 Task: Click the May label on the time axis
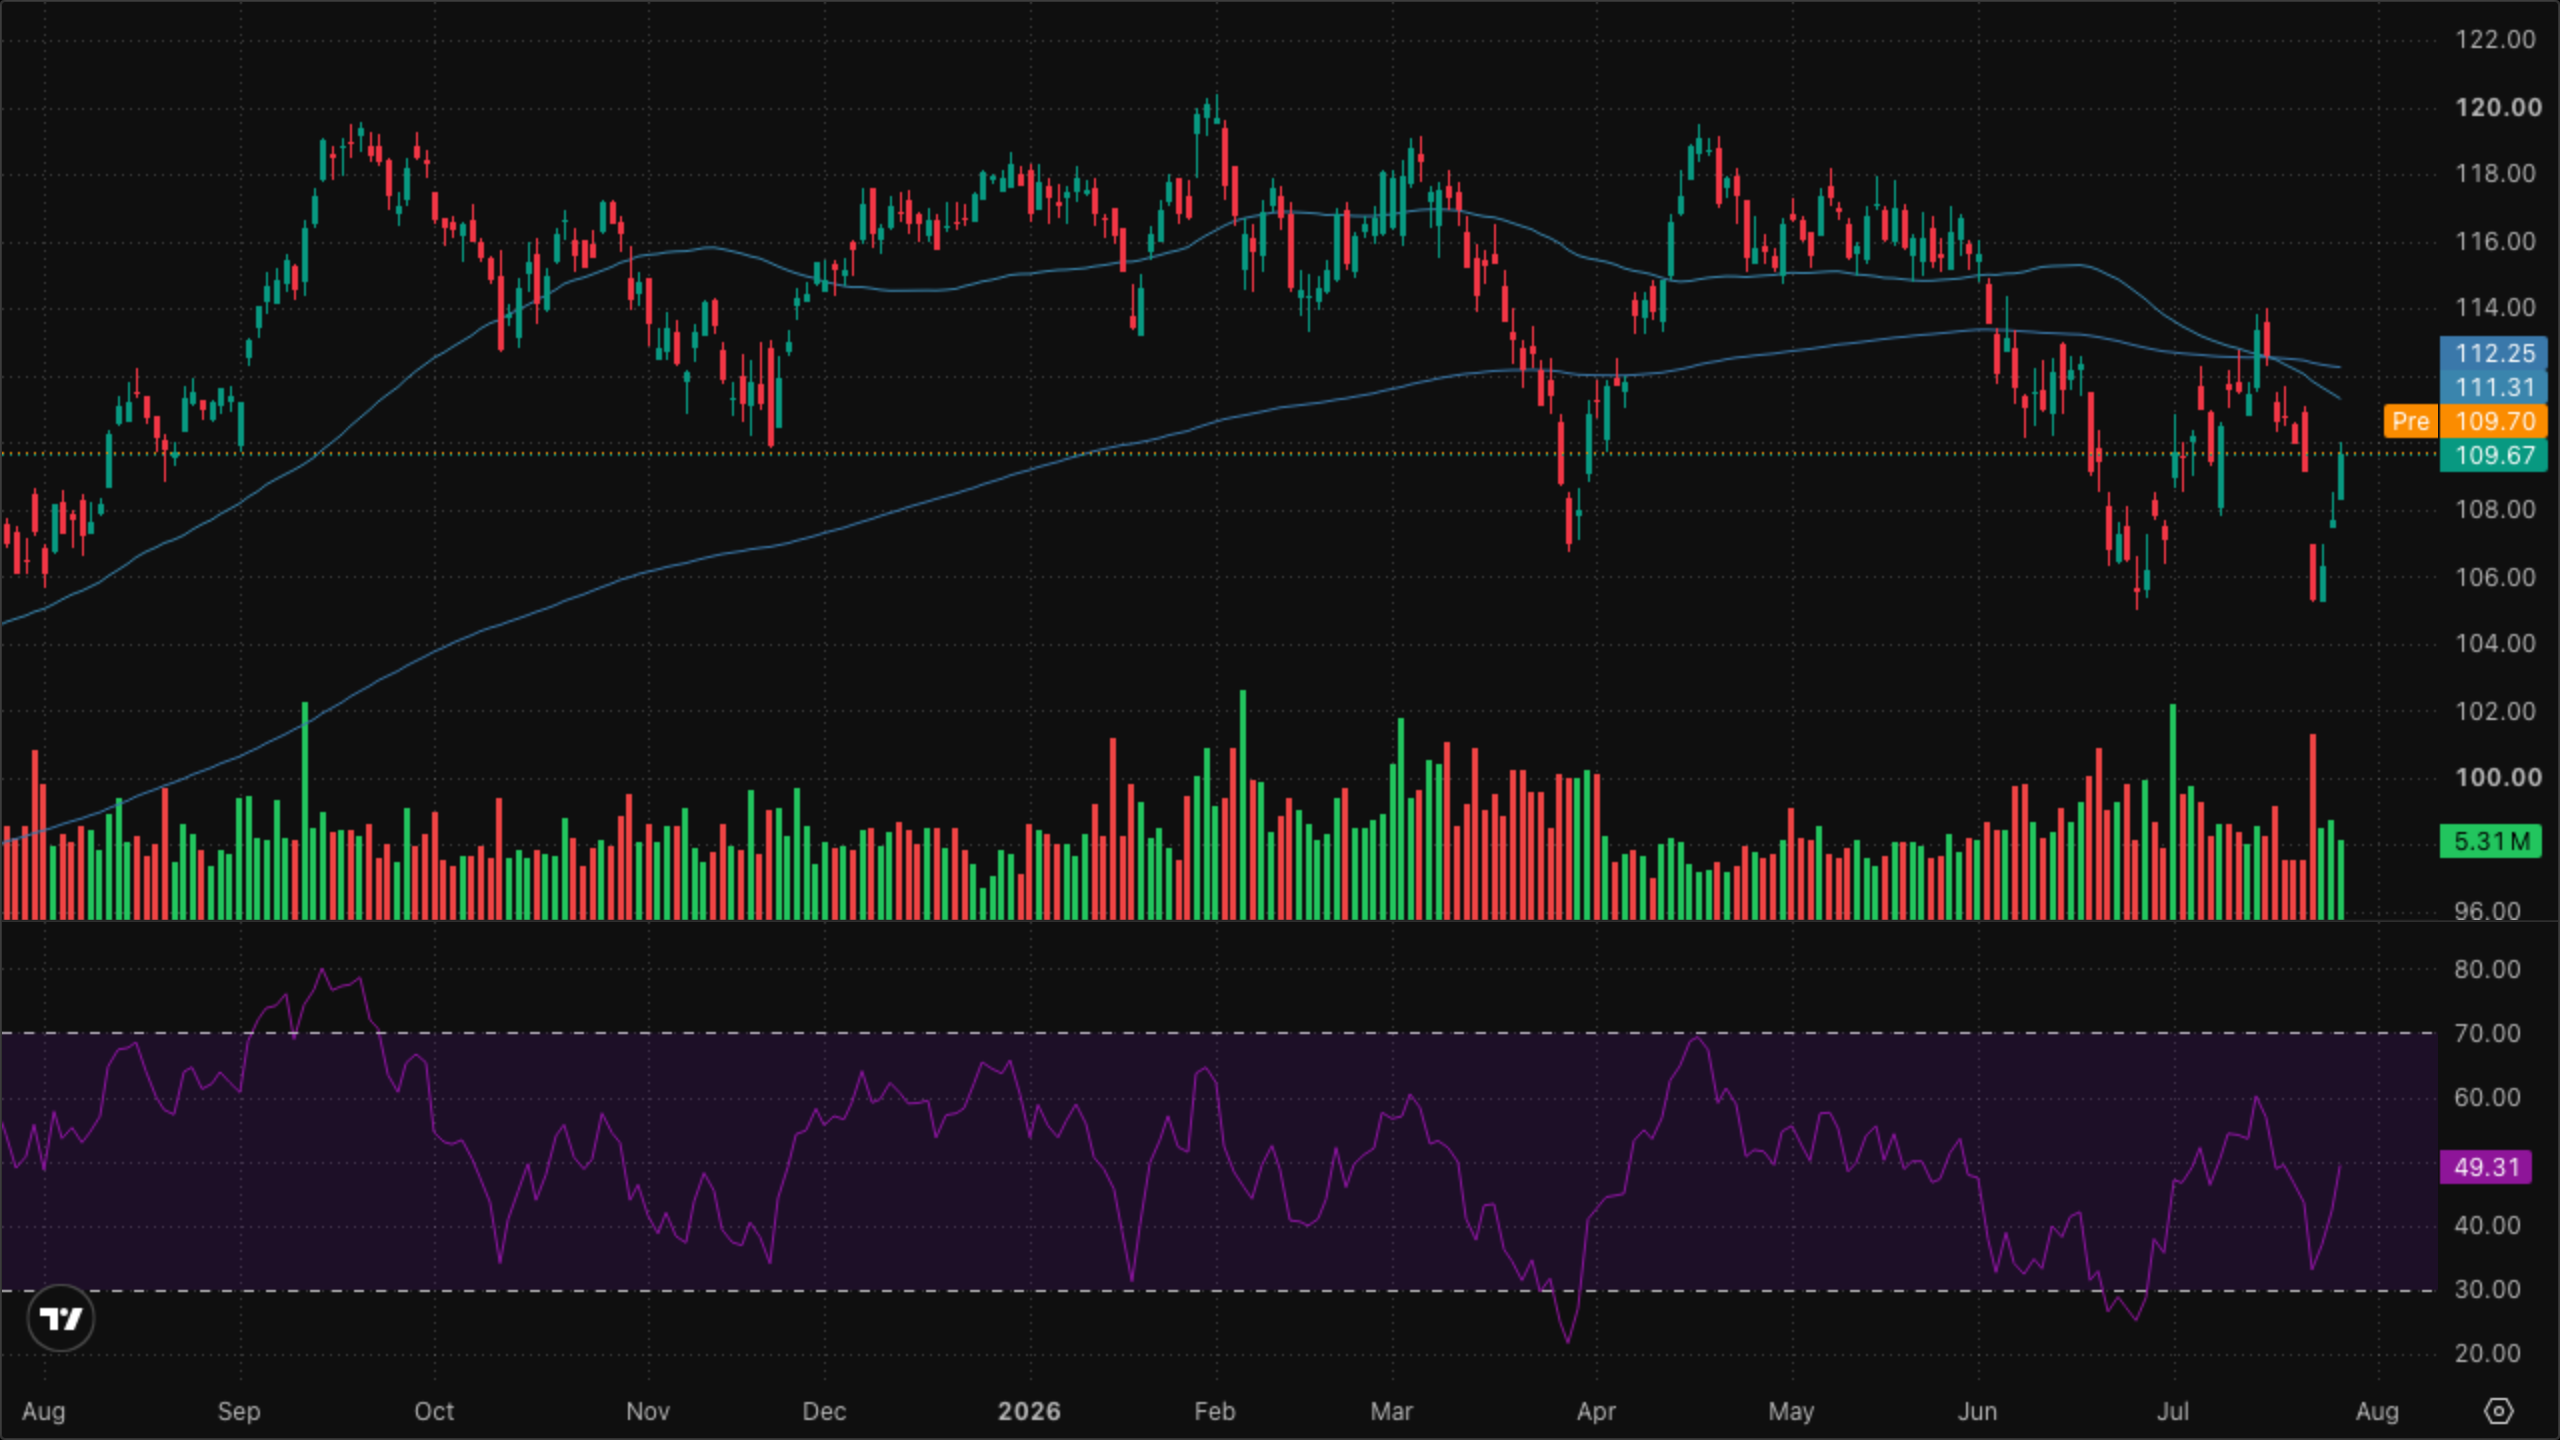(x=1790, y=1412)
